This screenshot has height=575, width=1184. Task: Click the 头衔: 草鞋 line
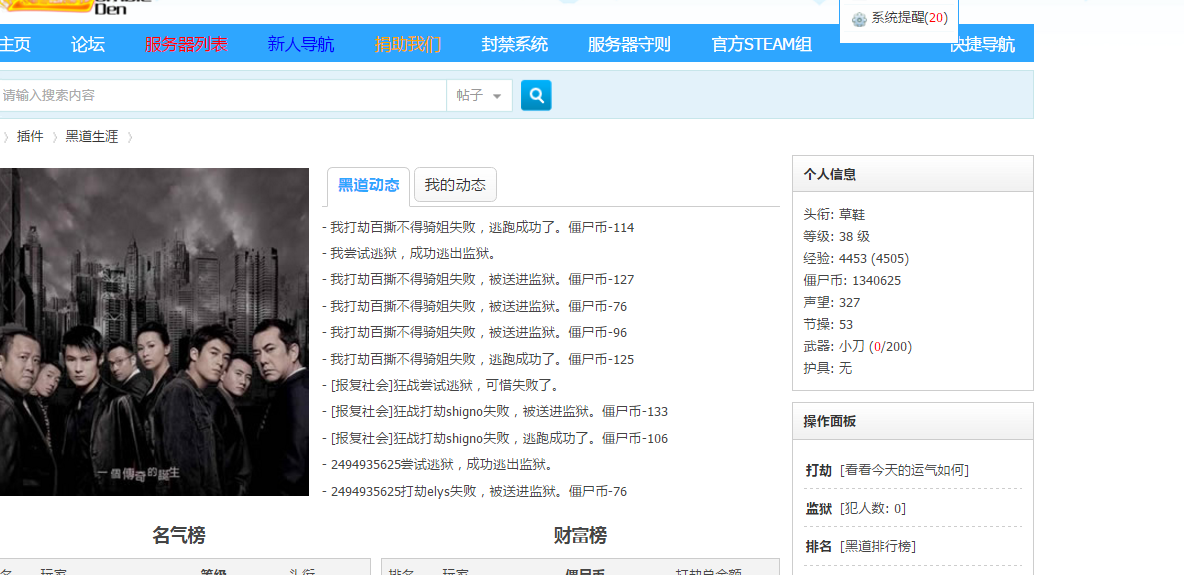(x=834, y=215)
